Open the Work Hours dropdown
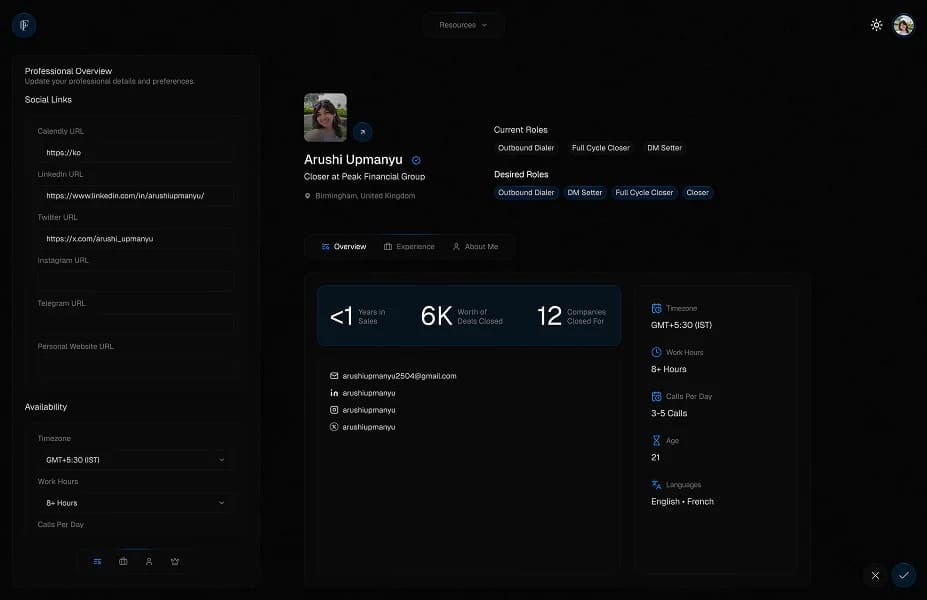This screenshot has height=600, width=927. (135, 503)
